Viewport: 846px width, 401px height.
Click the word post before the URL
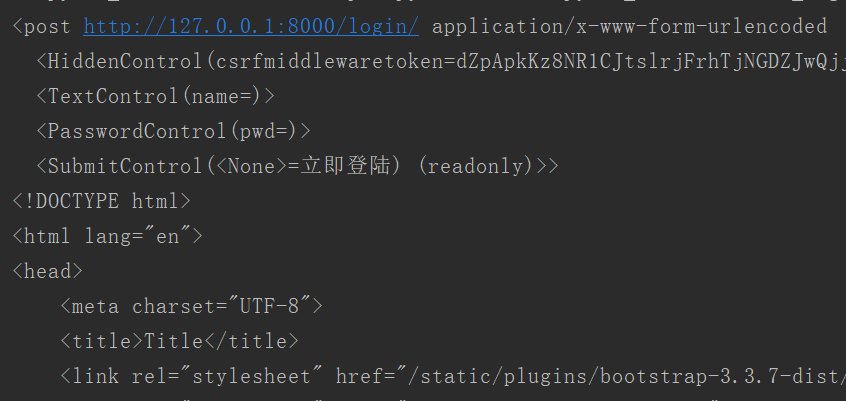click(x=47, y=26)
